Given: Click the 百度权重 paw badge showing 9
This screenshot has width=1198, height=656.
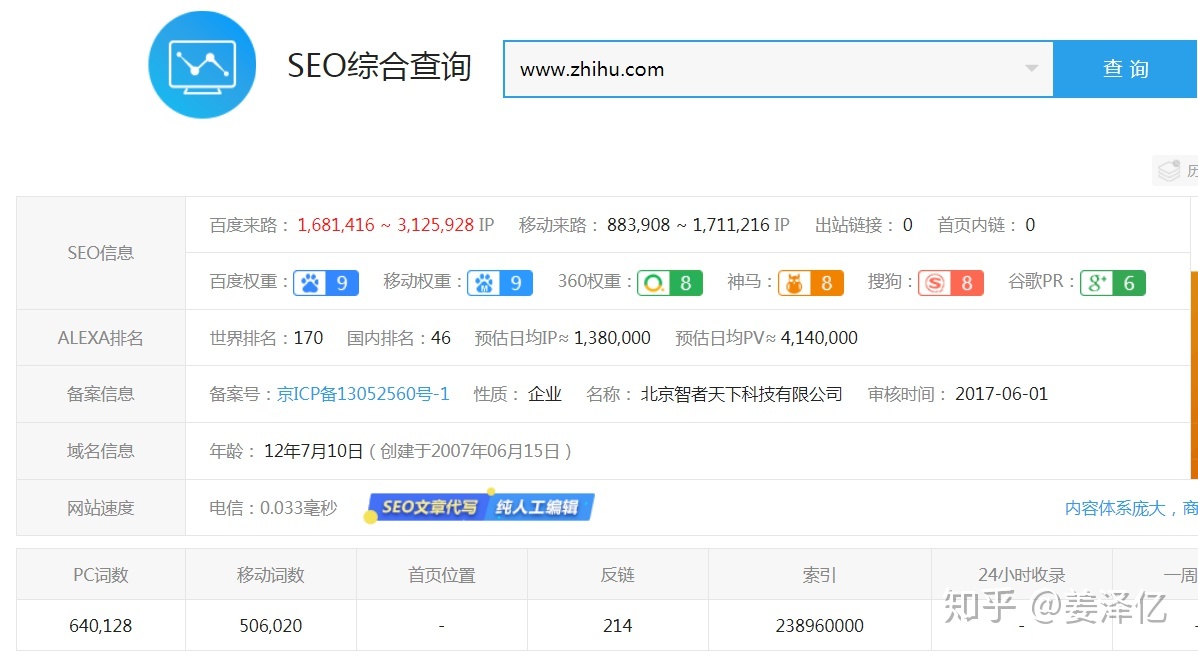Looking at the screenshot, I should click(x=326, y=283).
